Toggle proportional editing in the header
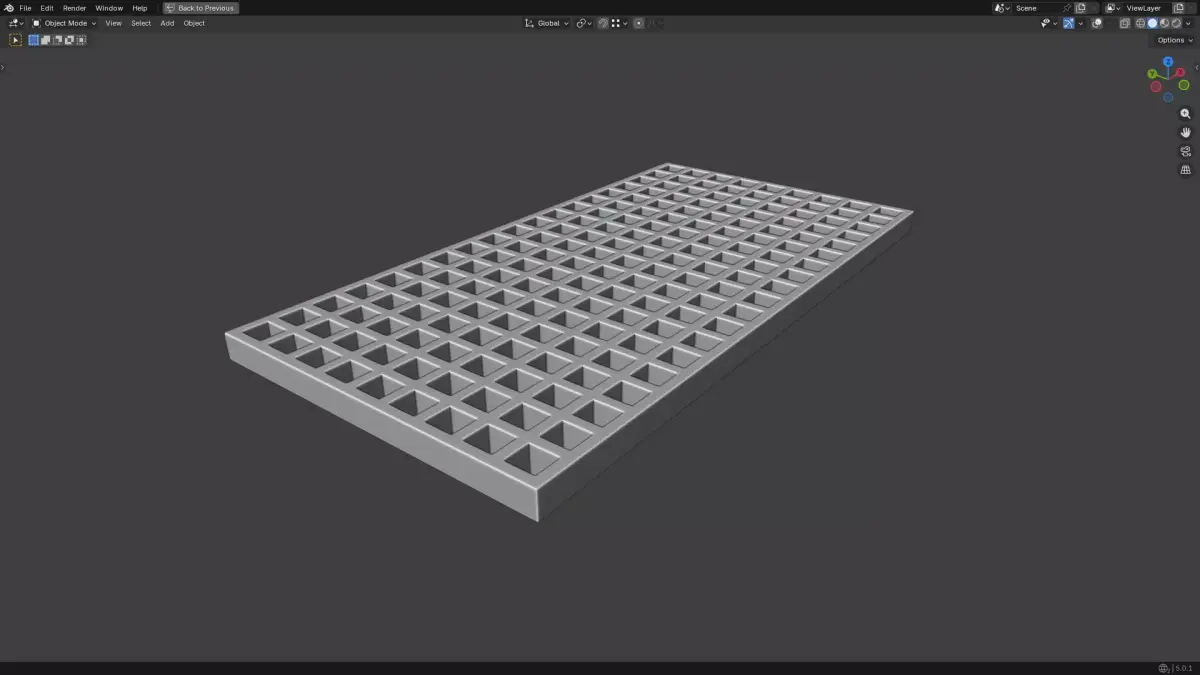 638,23
